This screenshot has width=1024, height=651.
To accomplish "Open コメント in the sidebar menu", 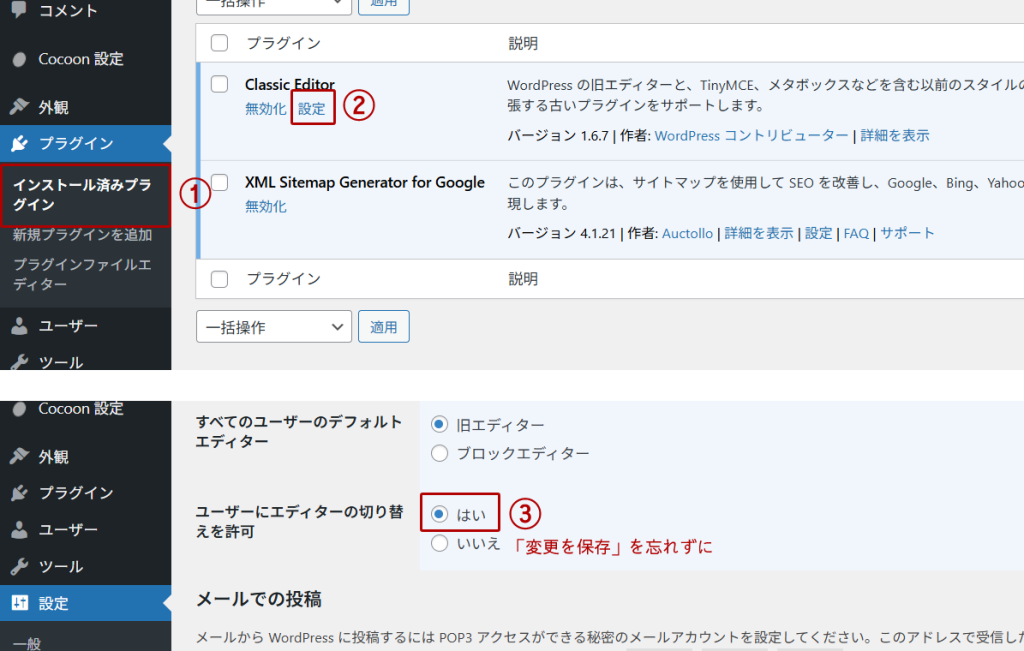I will click(68, 10).
